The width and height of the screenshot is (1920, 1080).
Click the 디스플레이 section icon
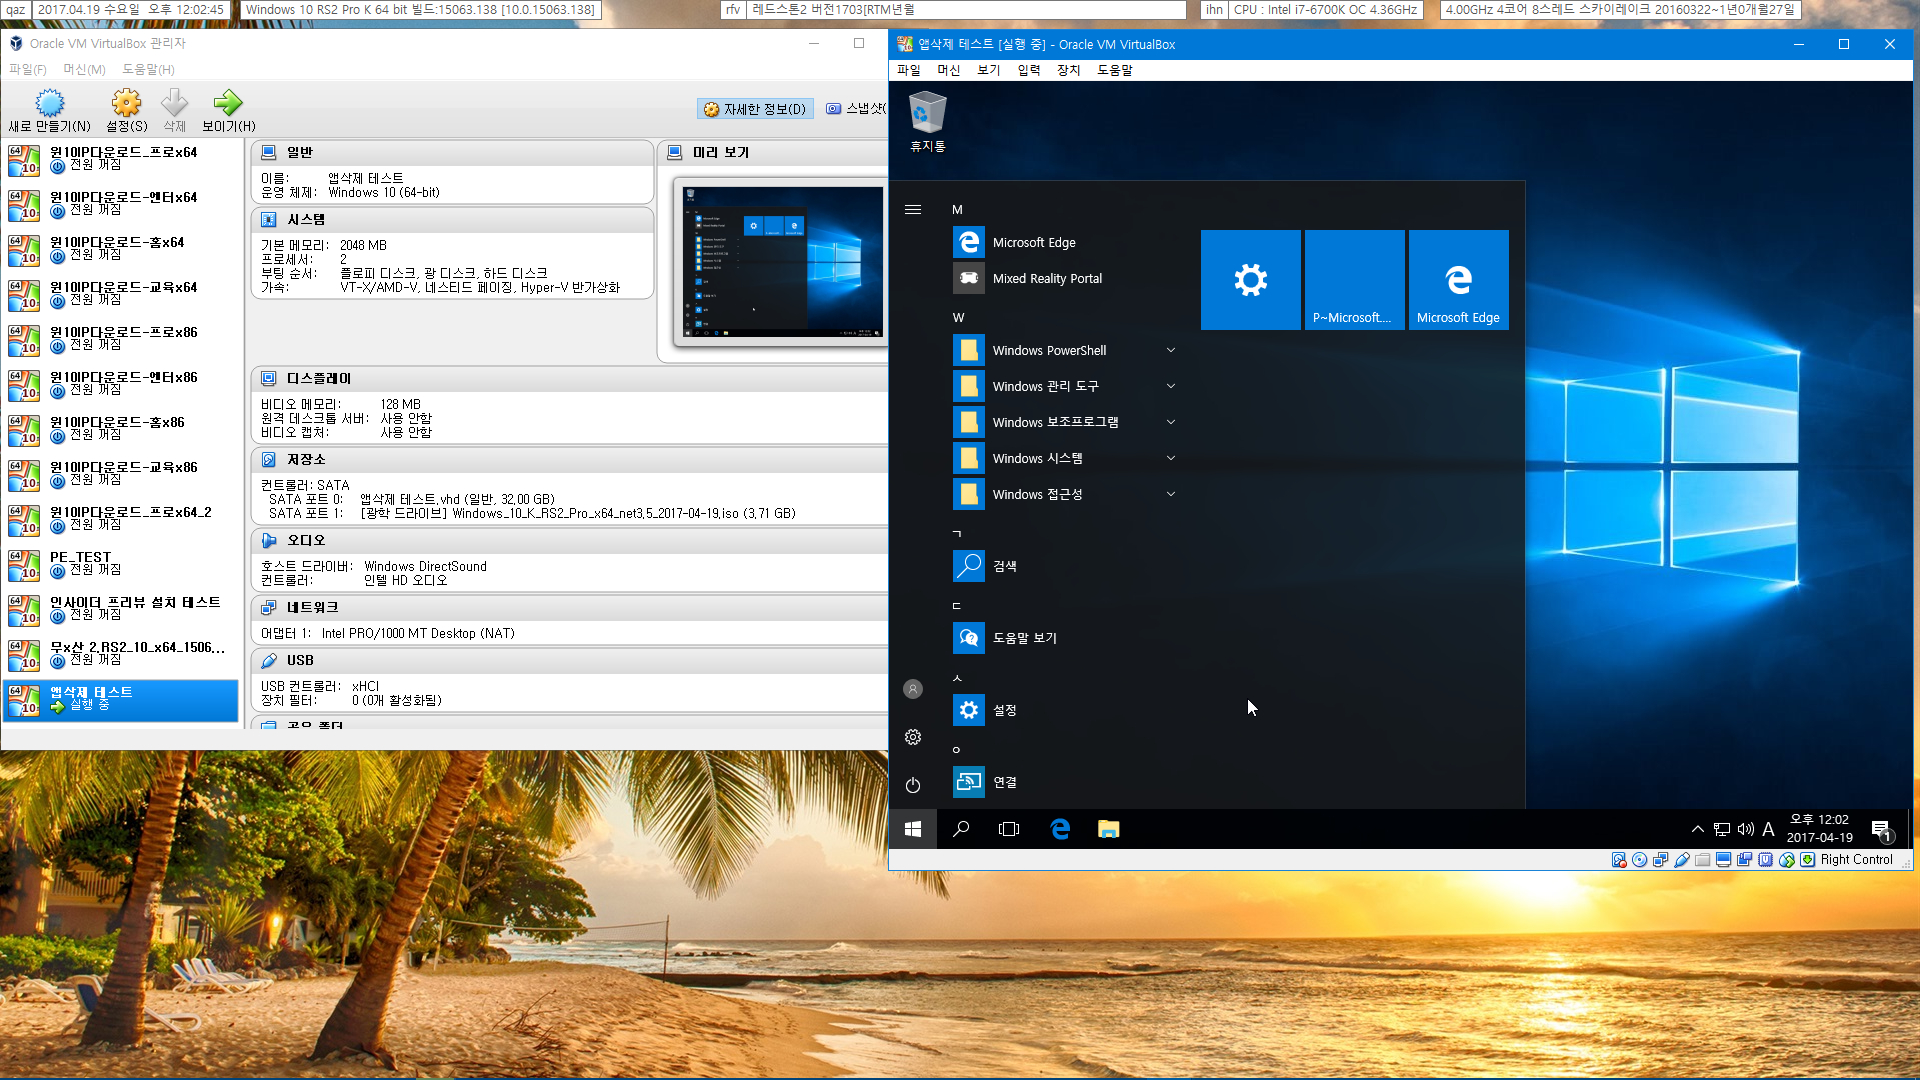[x=269, y=378]
